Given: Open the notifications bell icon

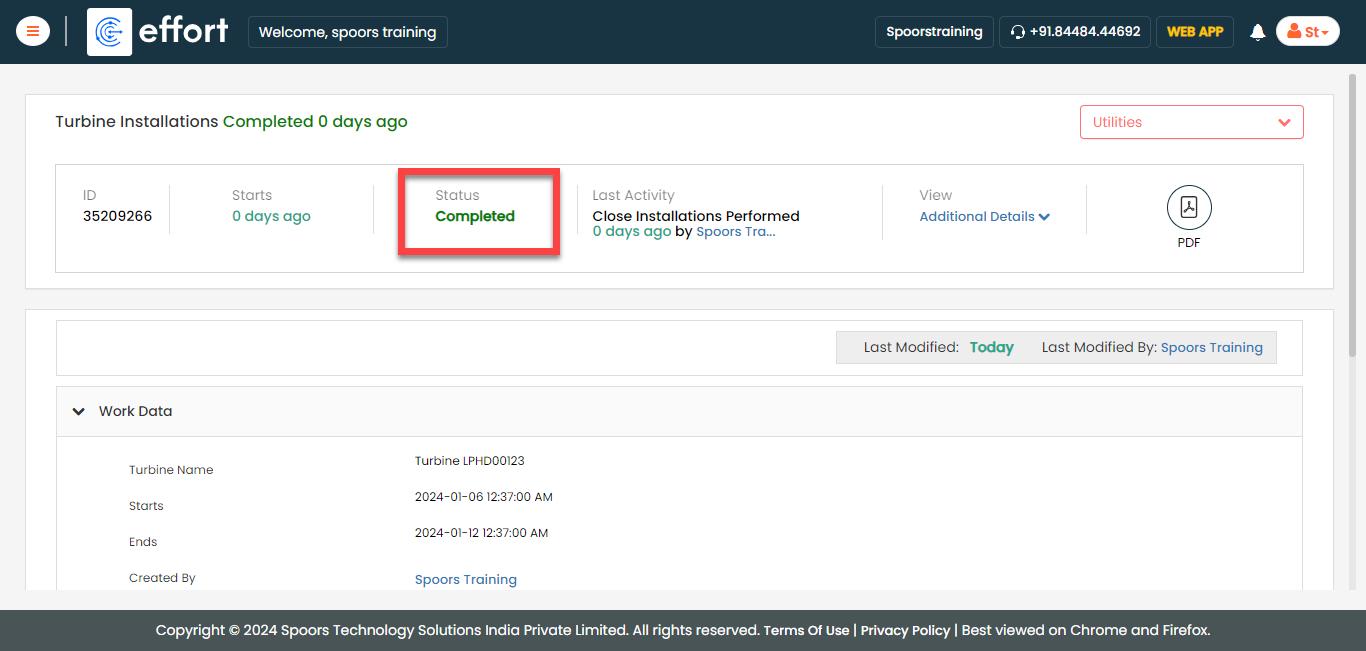Looking at the screenshot, I should click(1257, 32).
